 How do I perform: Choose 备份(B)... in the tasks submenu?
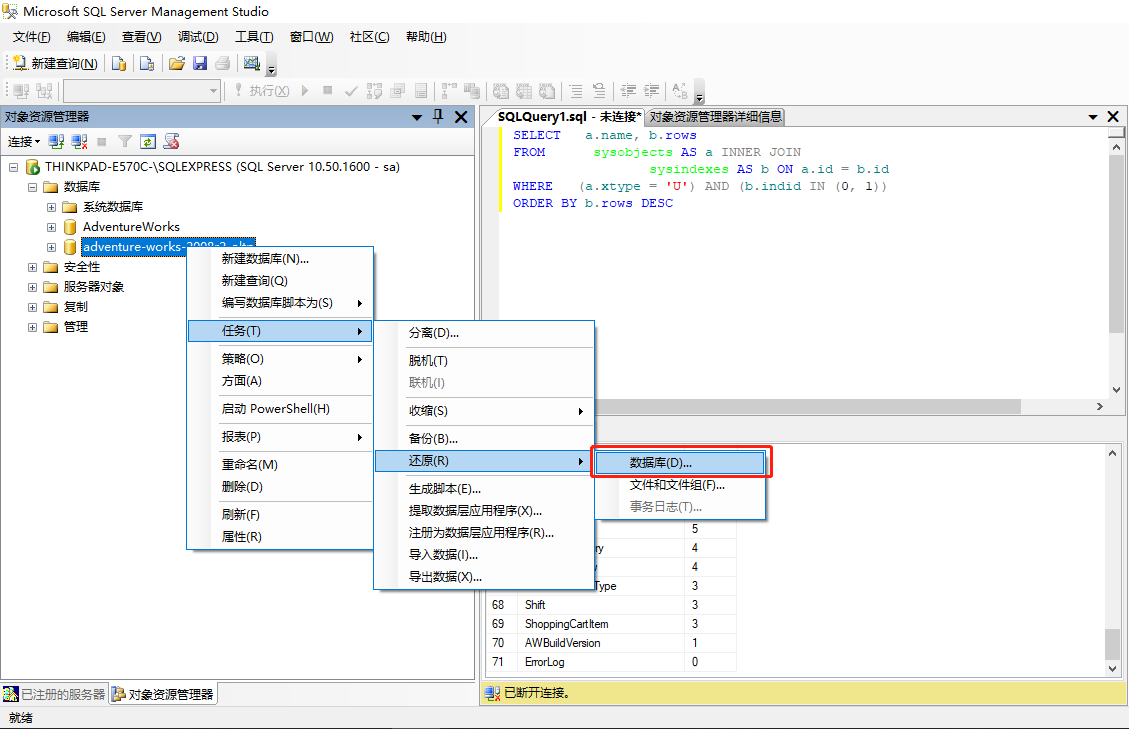485,439
